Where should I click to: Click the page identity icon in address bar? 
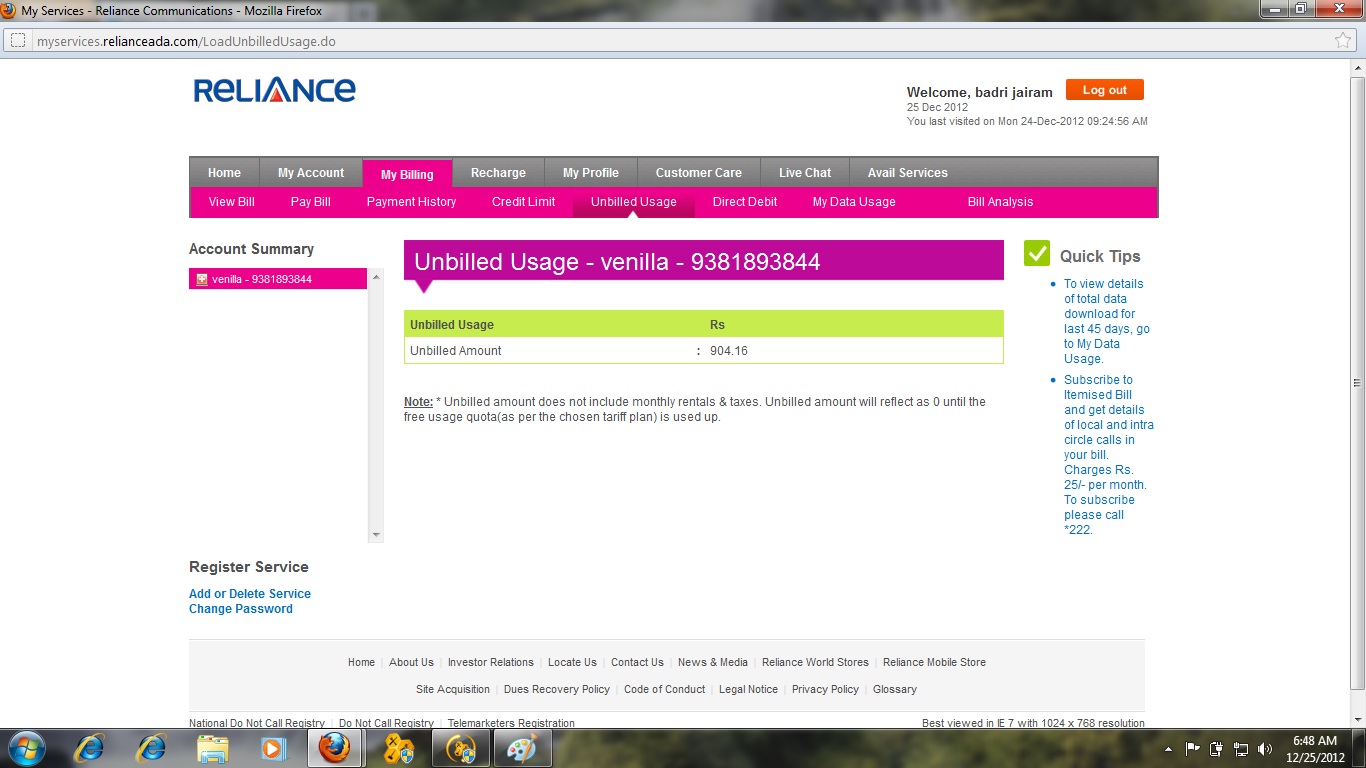pos(17,41)
